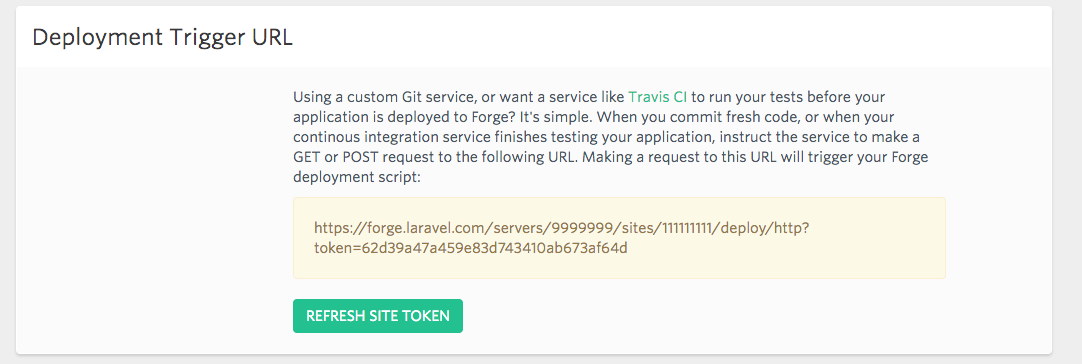Viewport: 1082px width, 364px height.
Task: Click the phrase trigger your Forge
Action: coord(873,157)
